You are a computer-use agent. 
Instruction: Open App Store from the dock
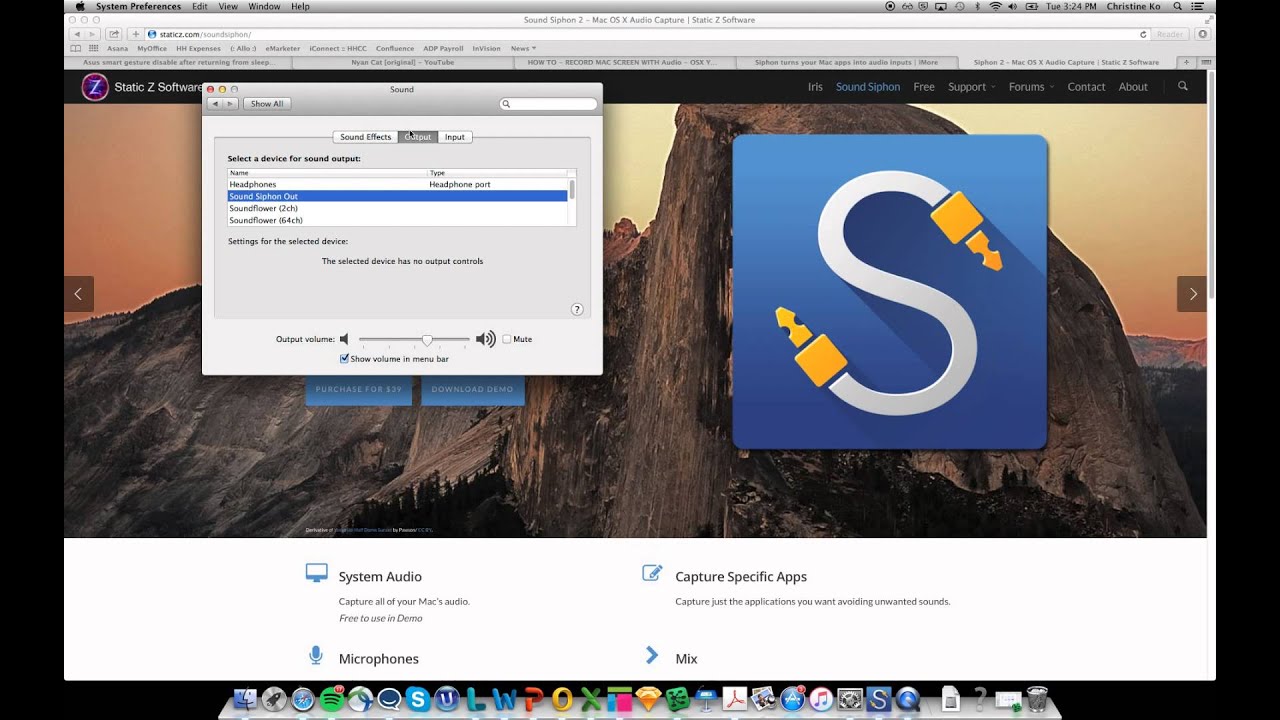[x=792, y=699]
